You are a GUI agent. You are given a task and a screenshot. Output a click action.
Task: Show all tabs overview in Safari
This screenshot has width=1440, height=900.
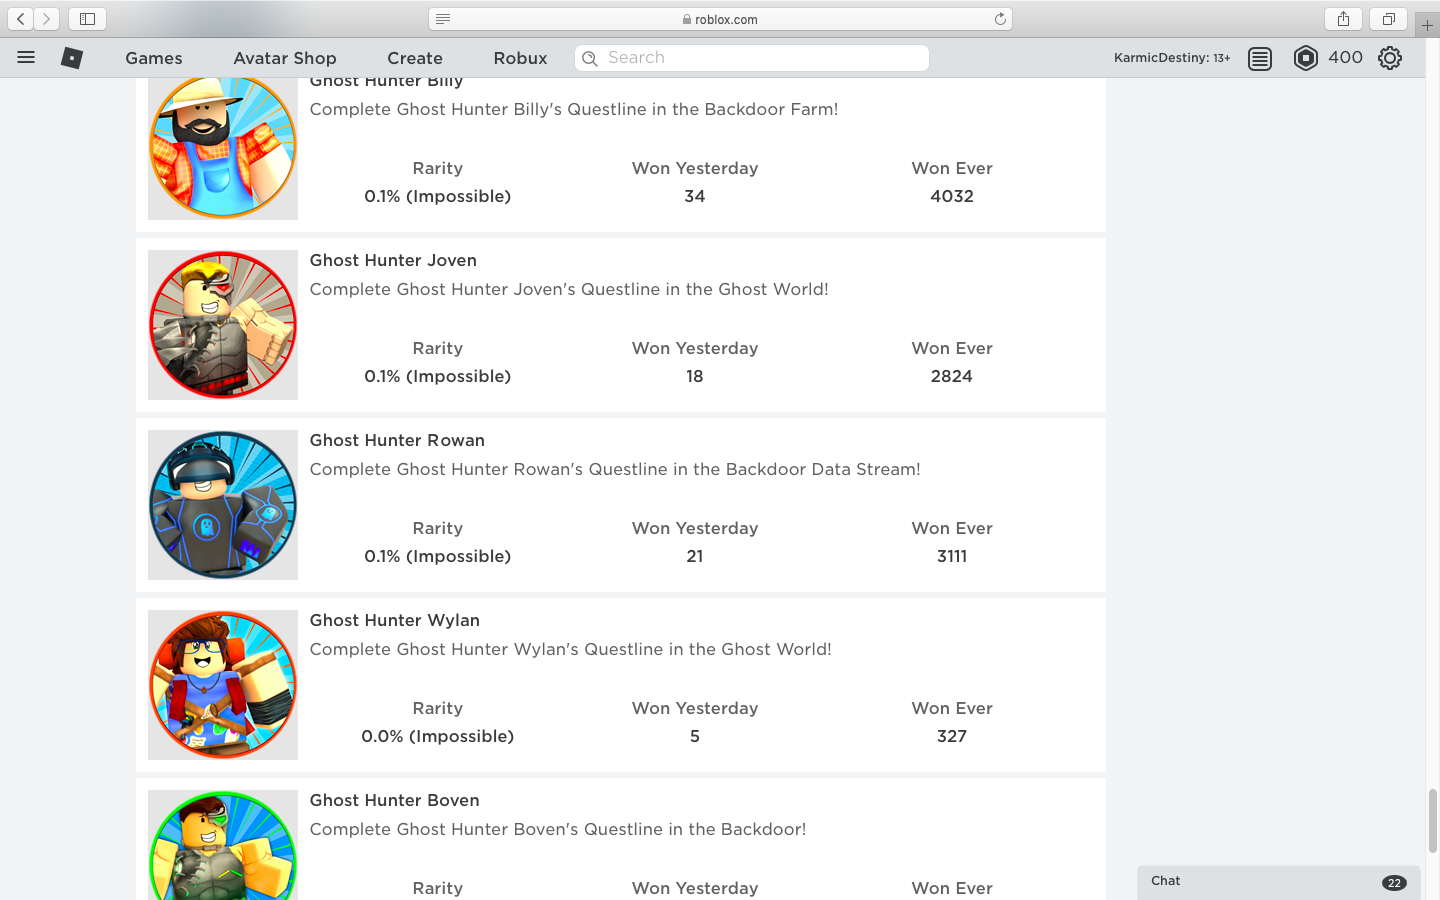1389,19
